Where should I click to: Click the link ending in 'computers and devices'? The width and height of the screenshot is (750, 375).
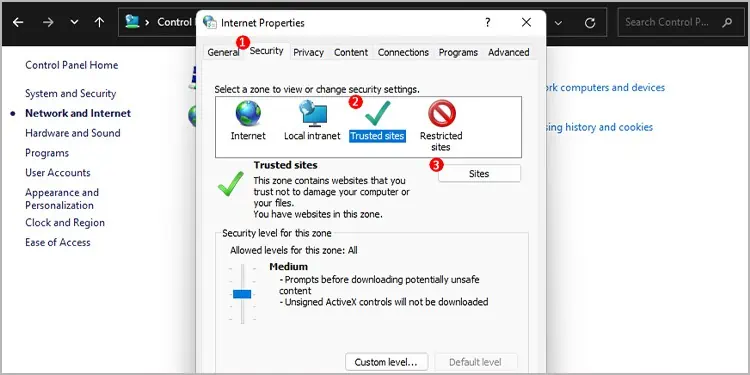tap(606, 88)
